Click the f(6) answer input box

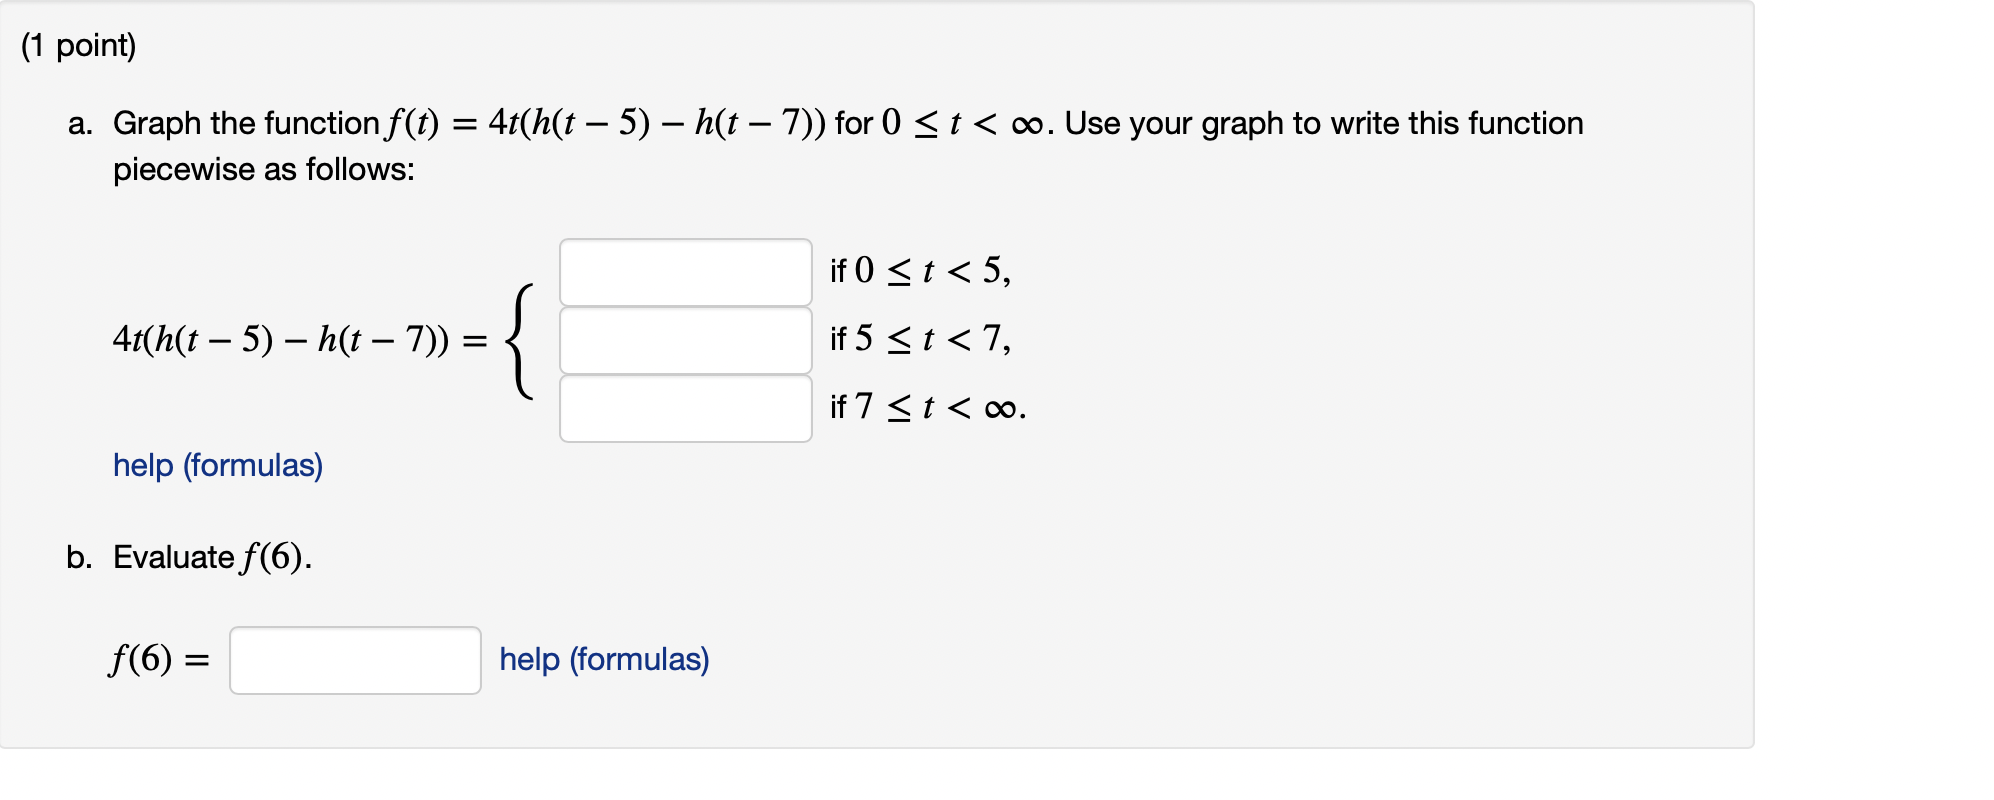point(355,660)
